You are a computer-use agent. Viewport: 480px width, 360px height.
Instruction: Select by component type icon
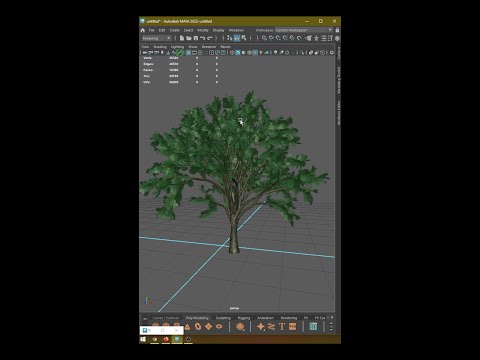pos(244,38)
